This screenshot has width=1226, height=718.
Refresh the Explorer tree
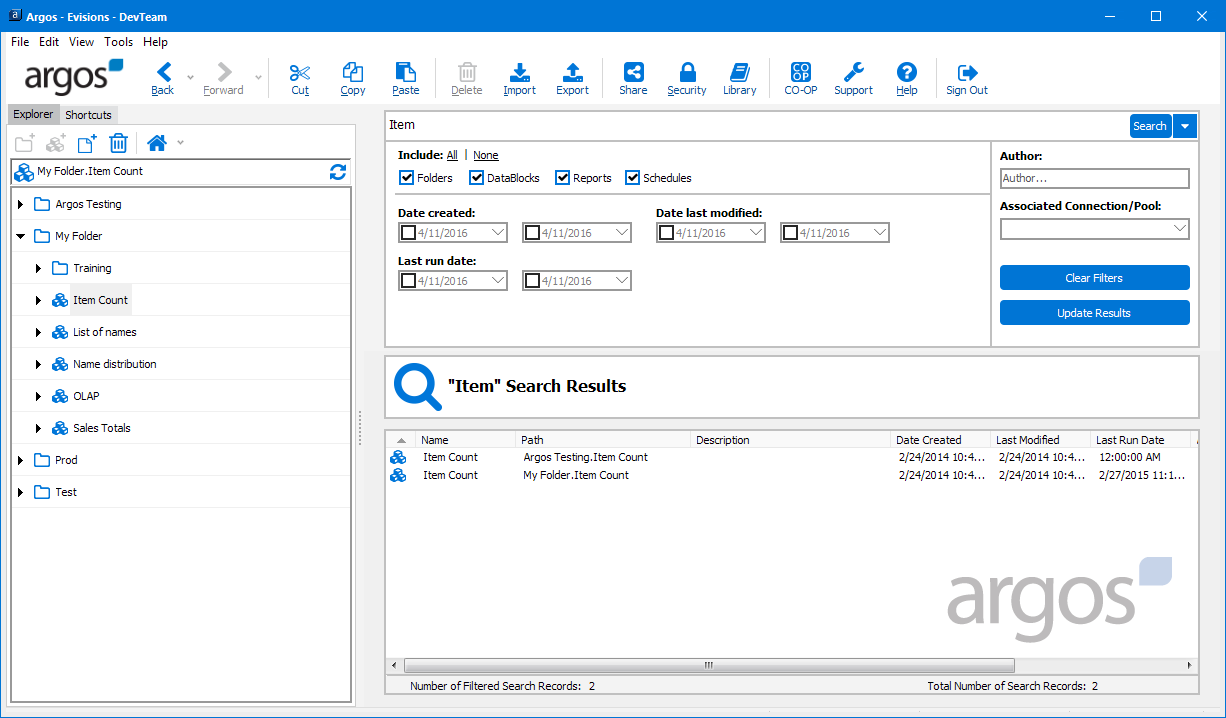point(338,172)
